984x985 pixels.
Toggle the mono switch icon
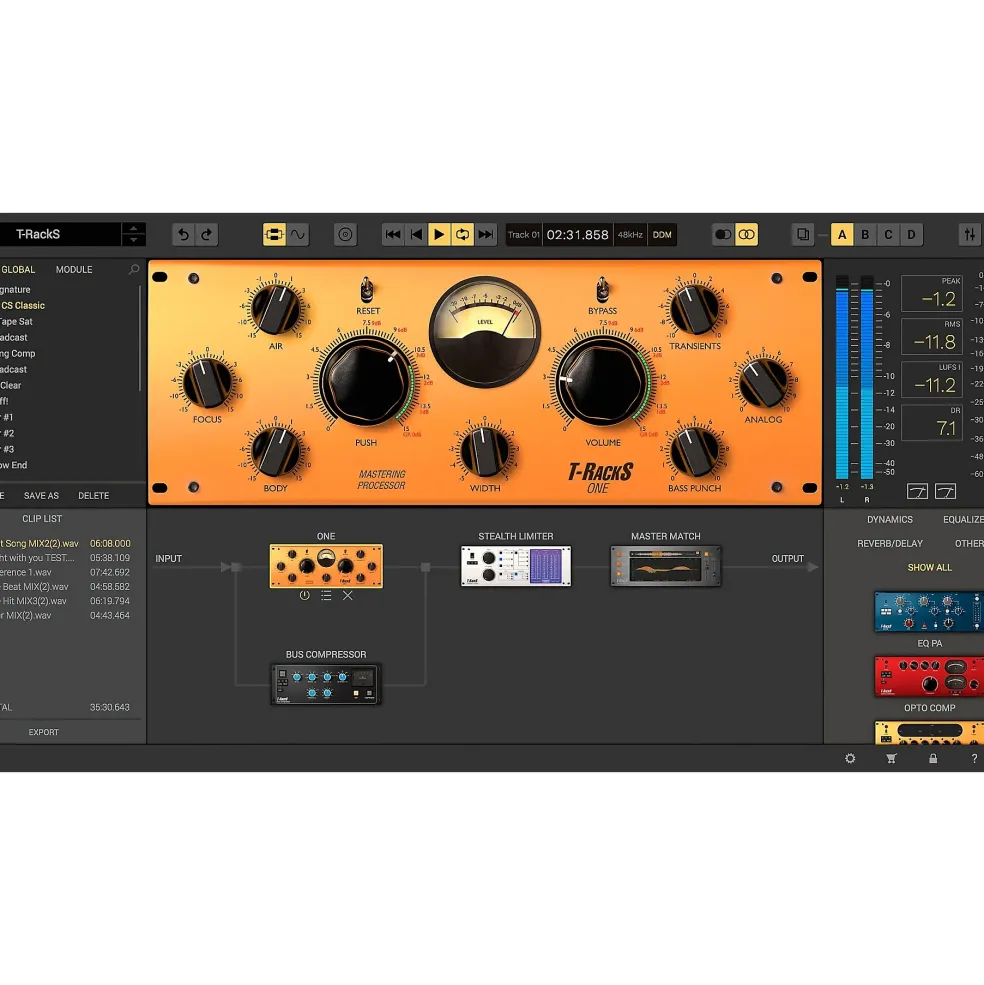(723, 235)
